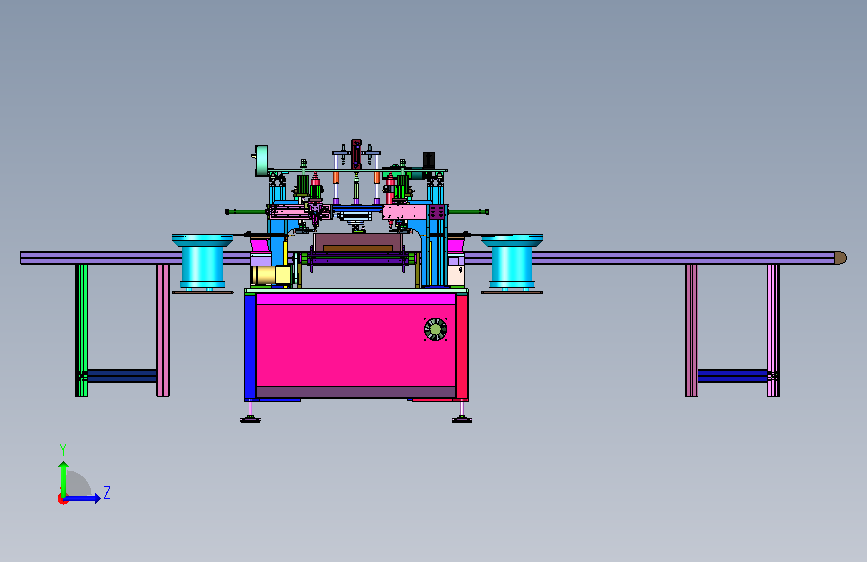
Task: Select the yellow motor beside the left feeder
Action: point(271,275)
